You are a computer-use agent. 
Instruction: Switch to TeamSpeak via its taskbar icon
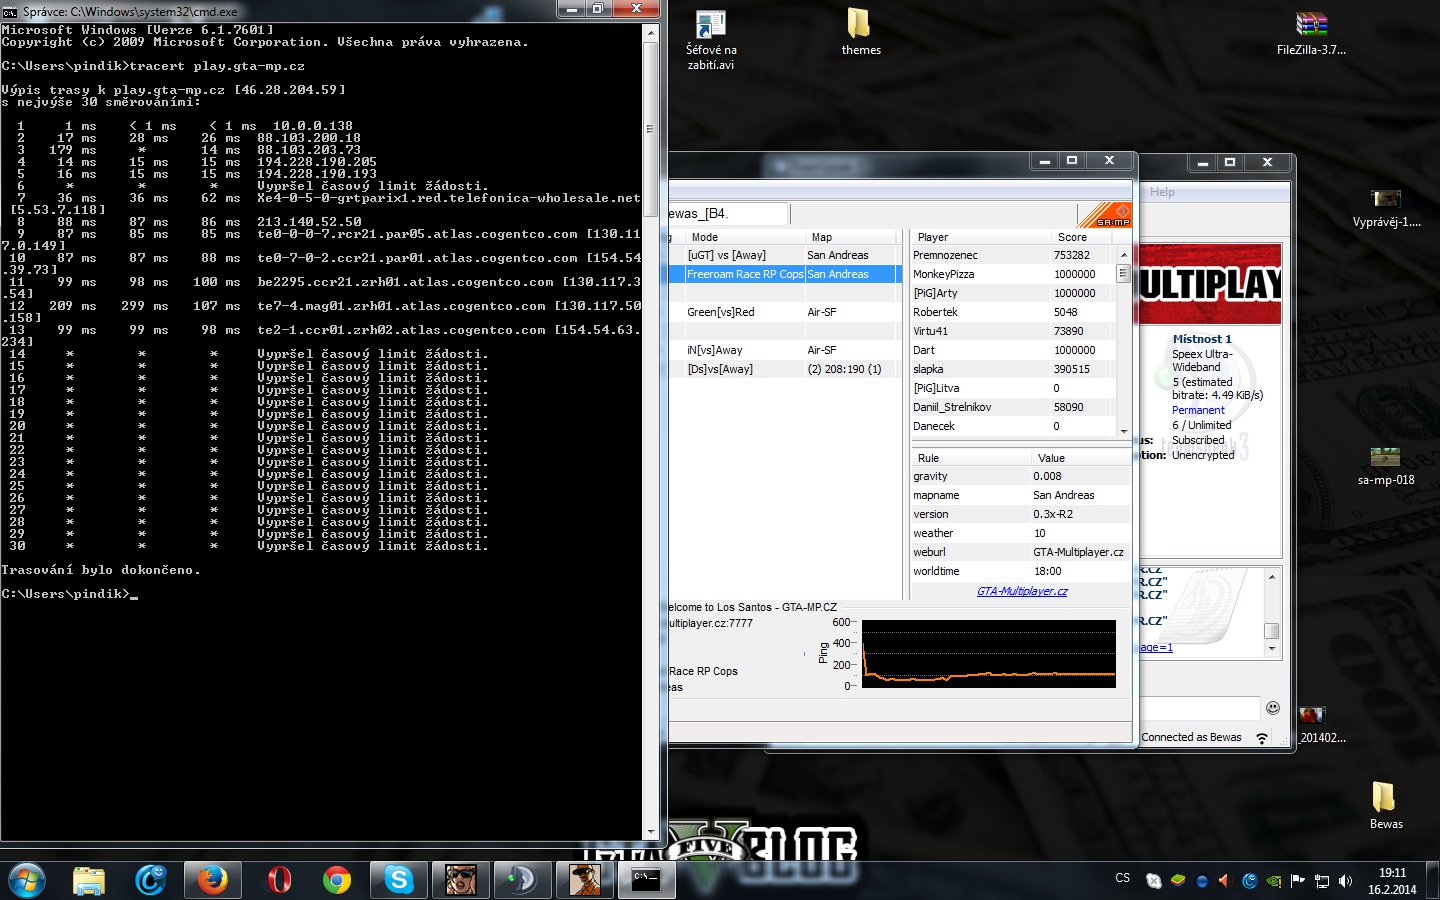click(522, 880)
